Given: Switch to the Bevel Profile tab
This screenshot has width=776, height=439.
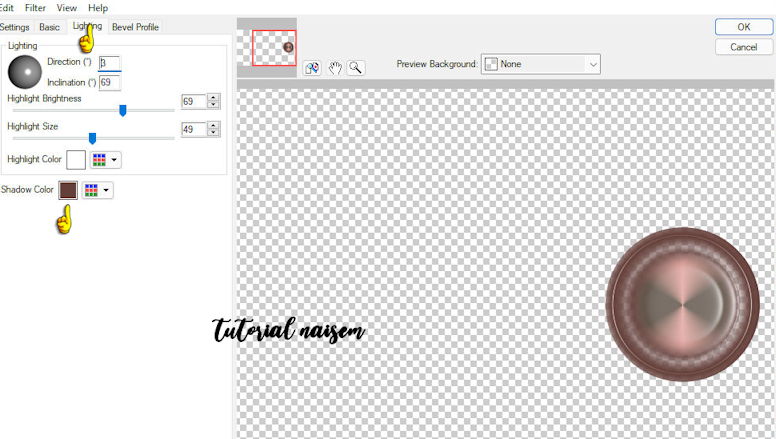Looking at the screenshot, I should 135,27.
